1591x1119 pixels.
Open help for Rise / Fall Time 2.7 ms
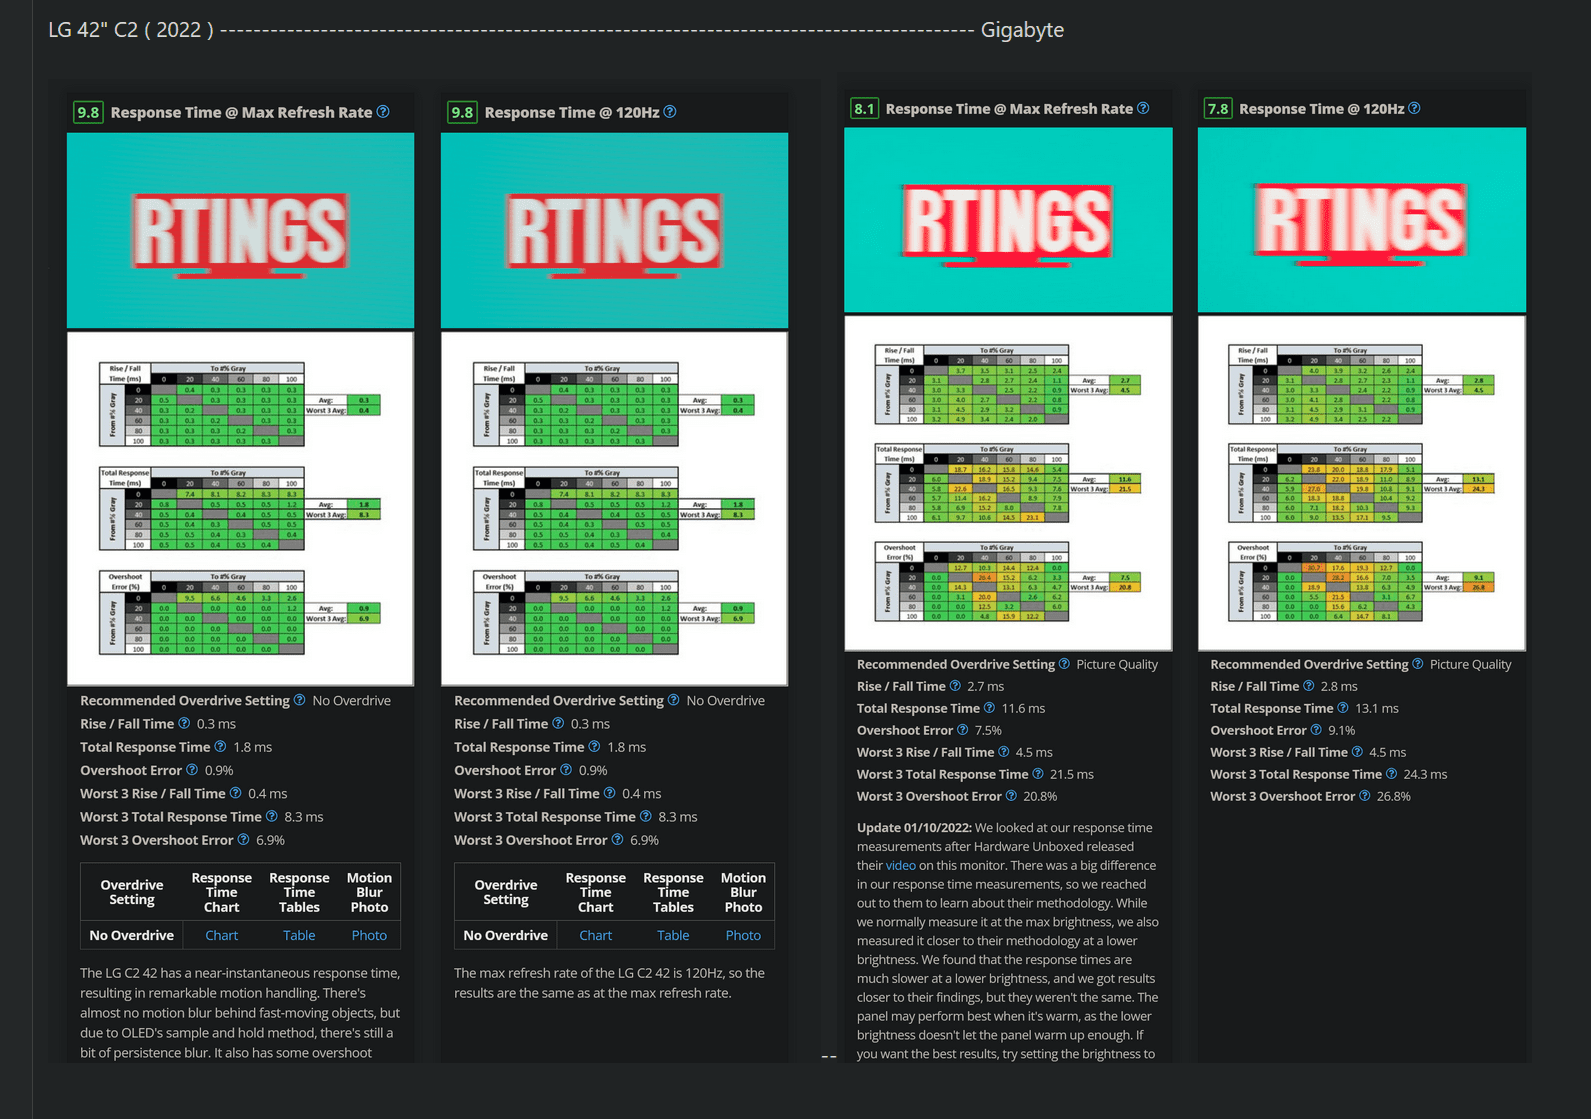coord(955,686)
